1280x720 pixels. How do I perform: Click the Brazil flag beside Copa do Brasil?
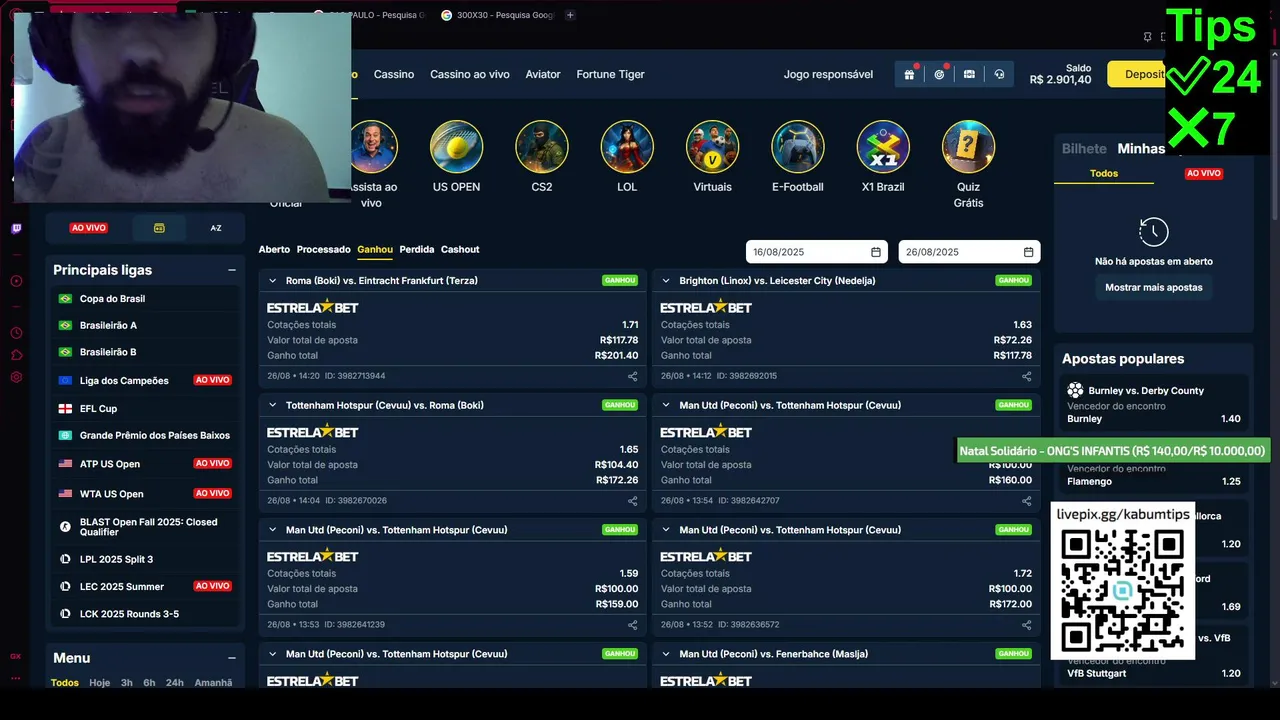pos(65,298)
